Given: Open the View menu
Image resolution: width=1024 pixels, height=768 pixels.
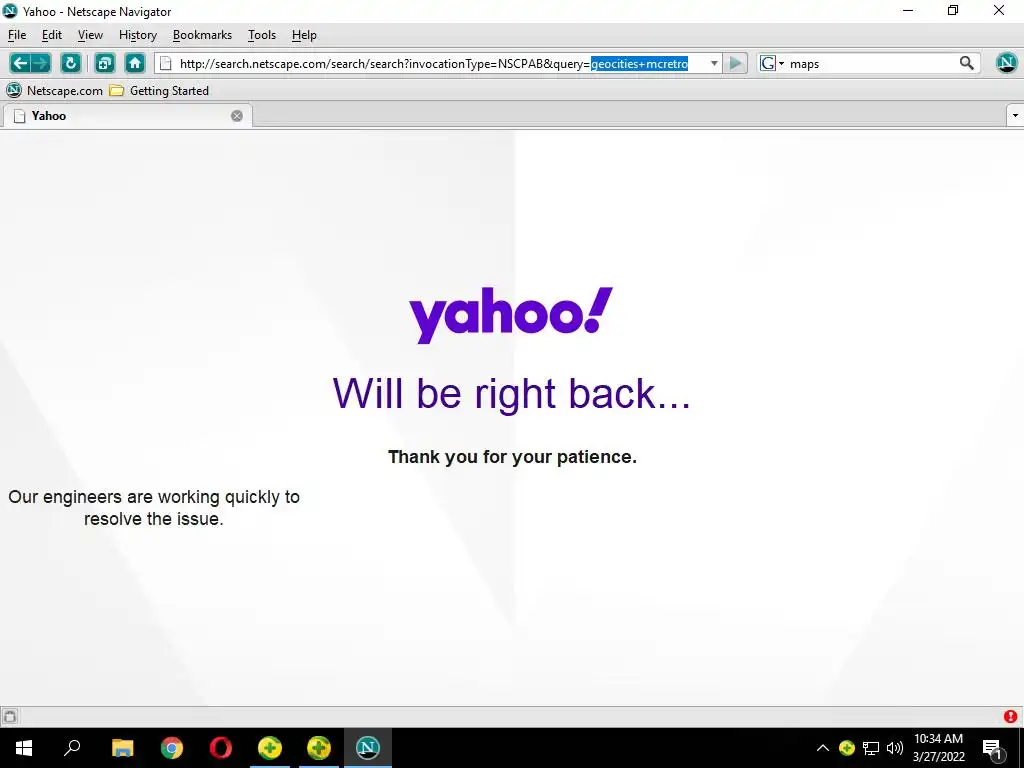Looking at the screenshot, I should tap(90, 35).
